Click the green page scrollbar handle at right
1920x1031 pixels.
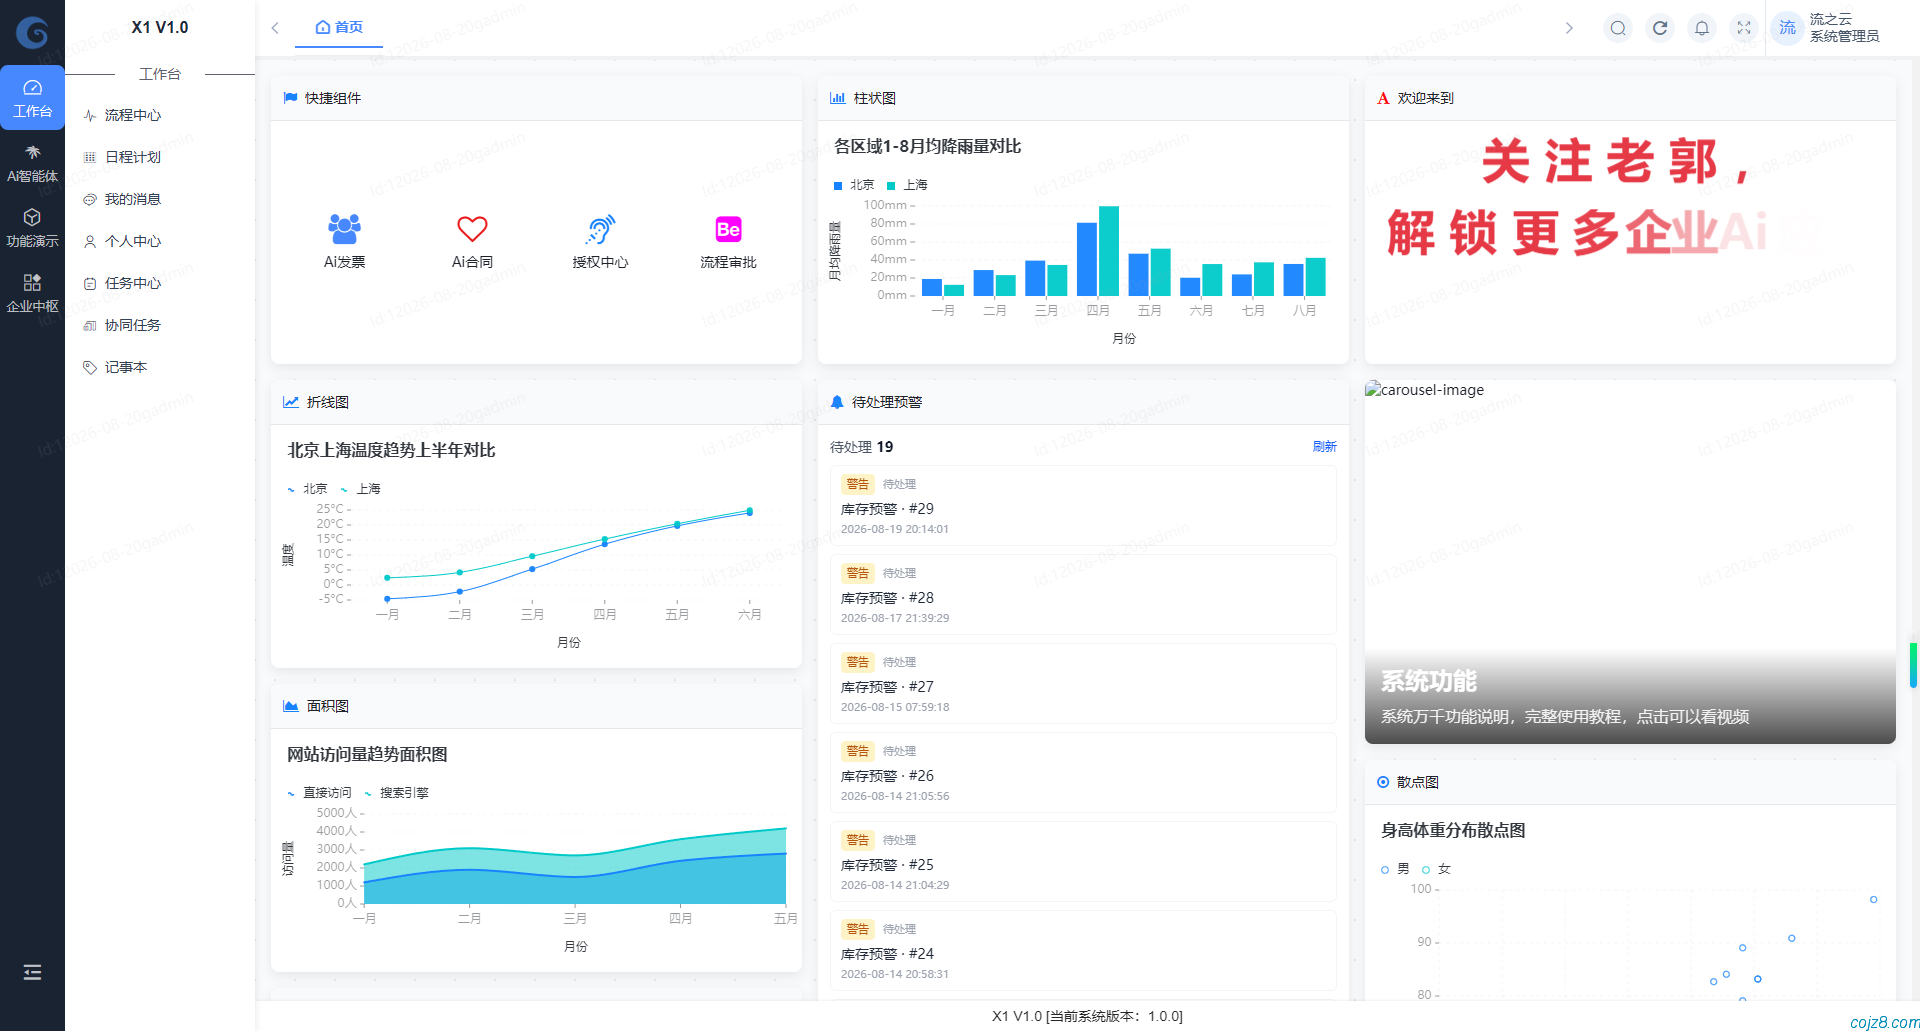[1913, 665]
